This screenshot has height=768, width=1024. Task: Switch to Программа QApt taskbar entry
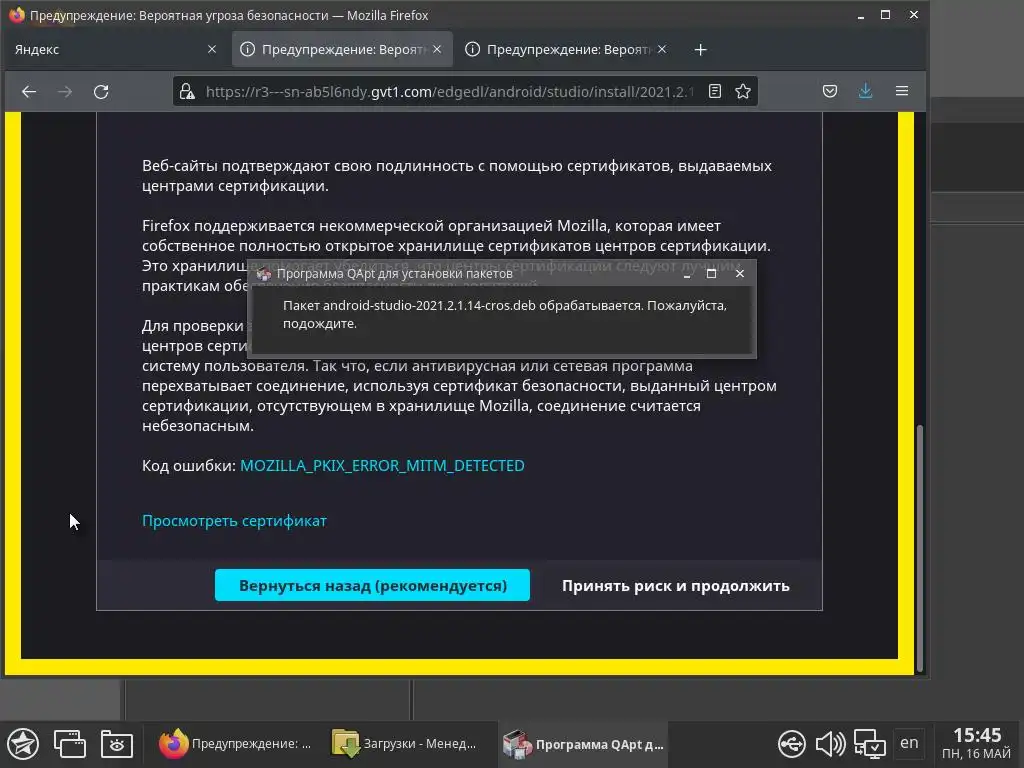(583, 744)
